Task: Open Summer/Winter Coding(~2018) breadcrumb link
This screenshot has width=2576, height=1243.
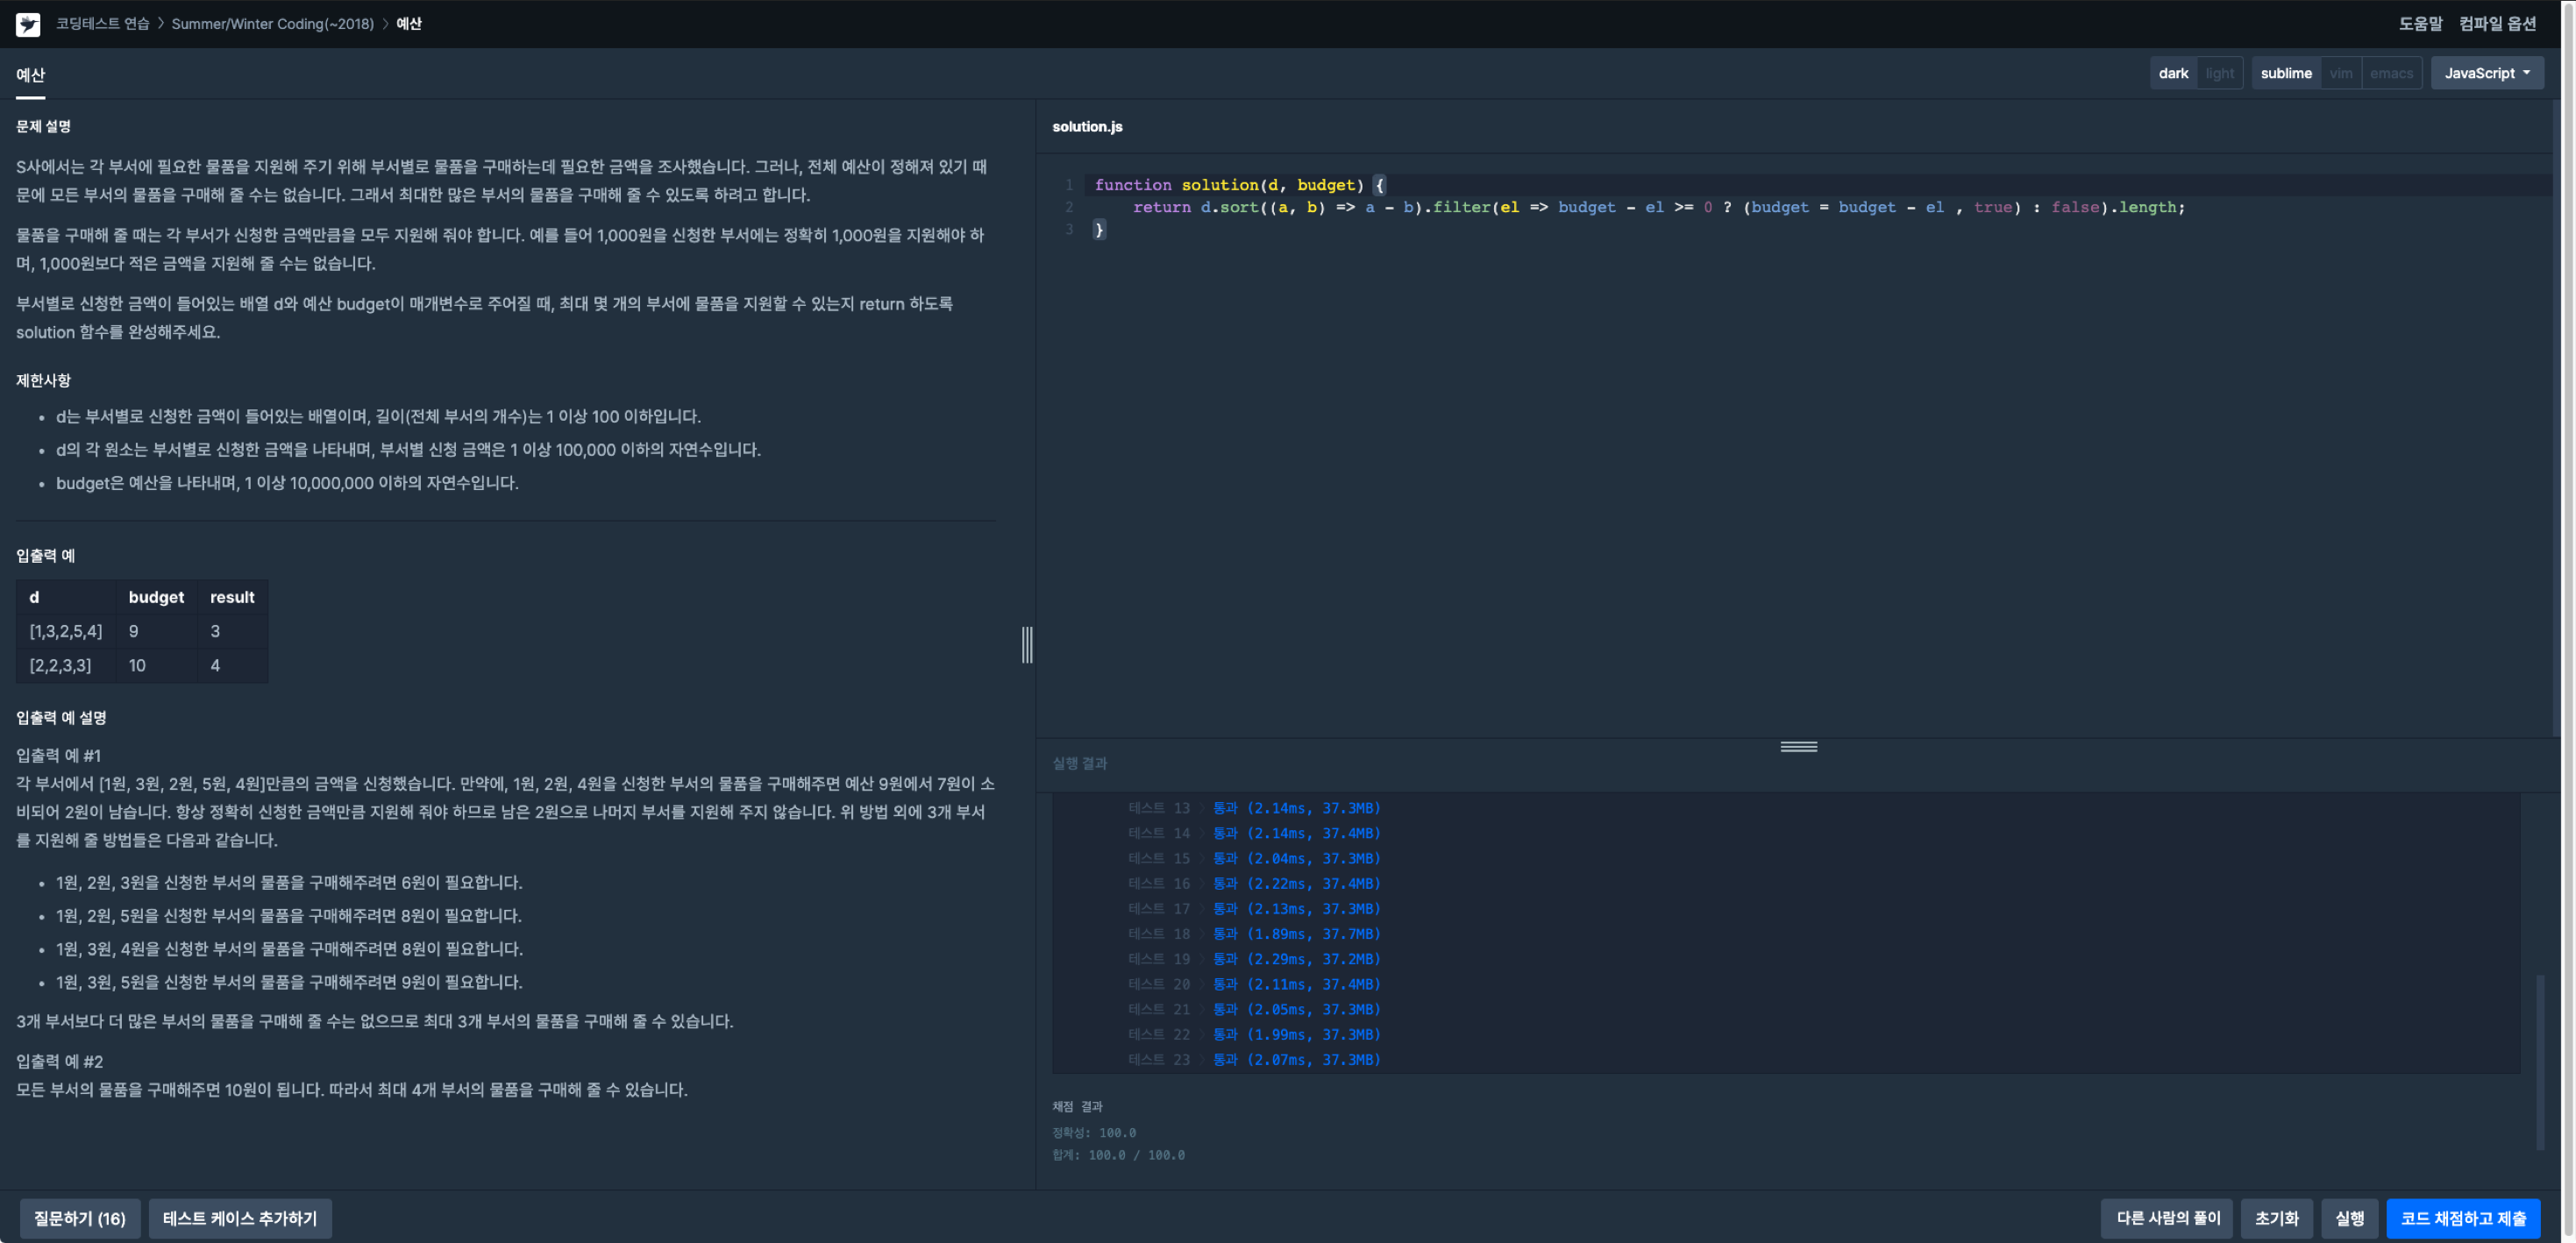Action: (x=272, y=23)
